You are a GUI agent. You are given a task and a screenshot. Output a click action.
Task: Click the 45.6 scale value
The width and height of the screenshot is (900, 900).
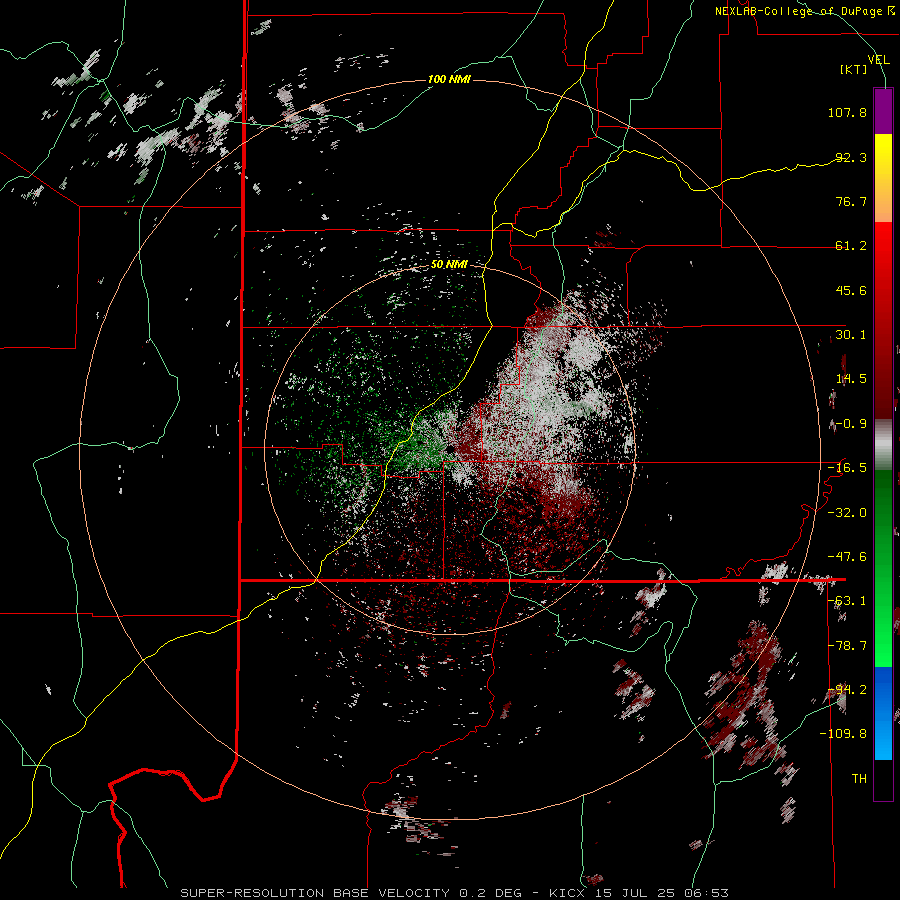click(x=851, y=290)
